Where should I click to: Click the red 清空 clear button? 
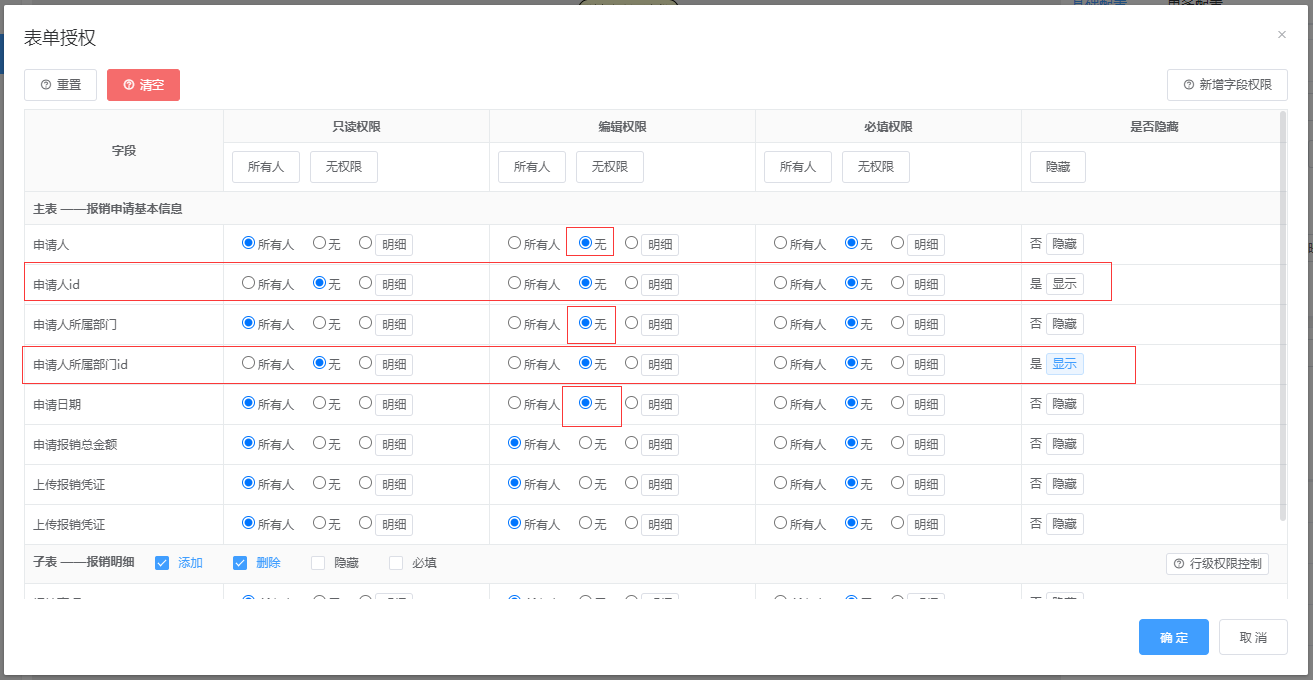click(x=143, y=85)
